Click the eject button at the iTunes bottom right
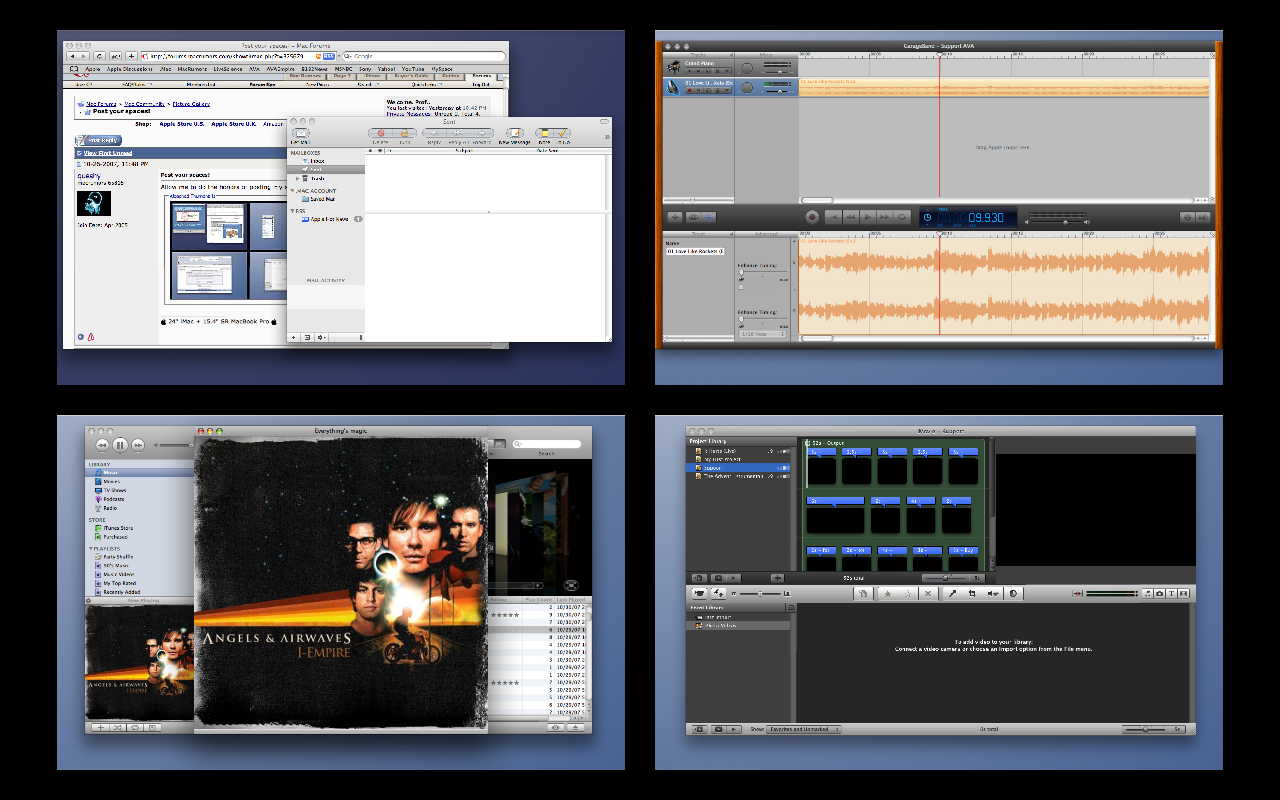 [577, 727]
